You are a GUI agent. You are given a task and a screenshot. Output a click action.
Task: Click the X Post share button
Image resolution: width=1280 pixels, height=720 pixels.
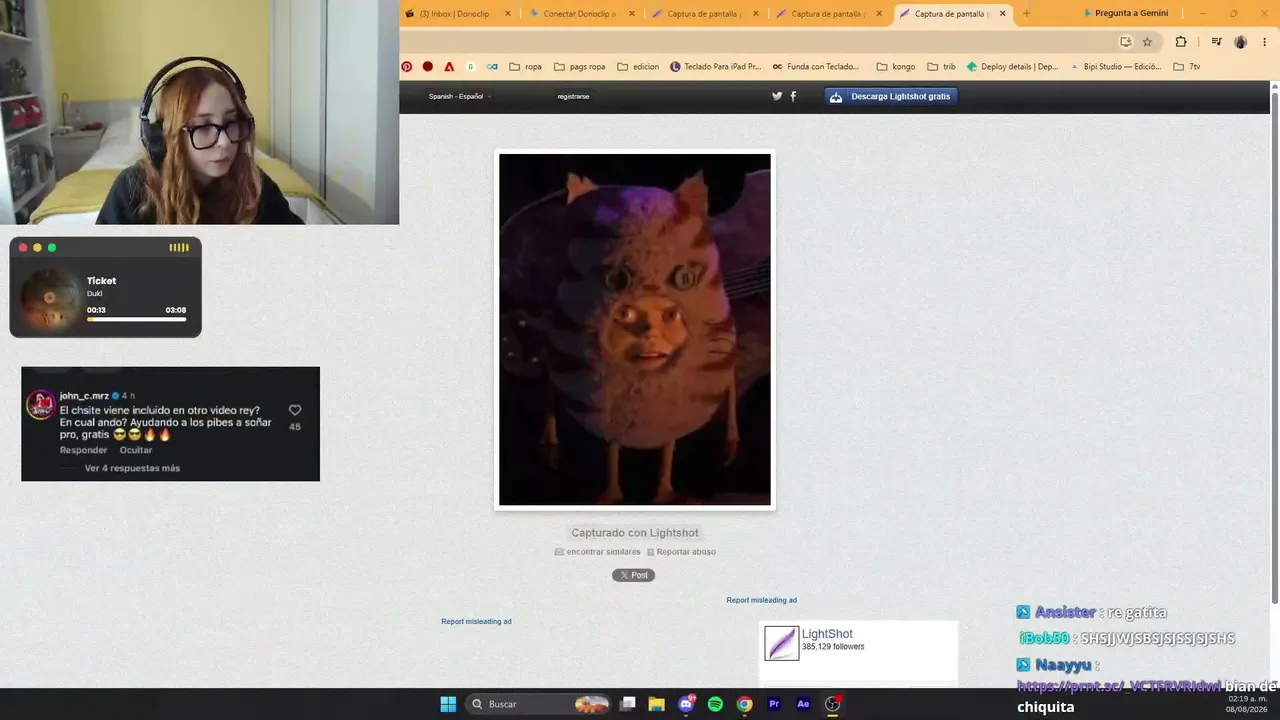tap(633, 575)
